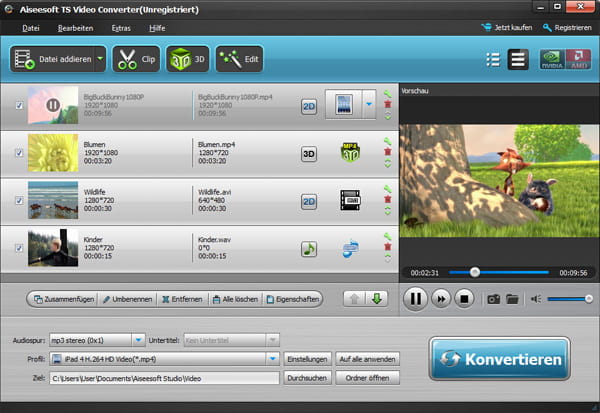Expand the Audiospur dropdown

point(138,340)
